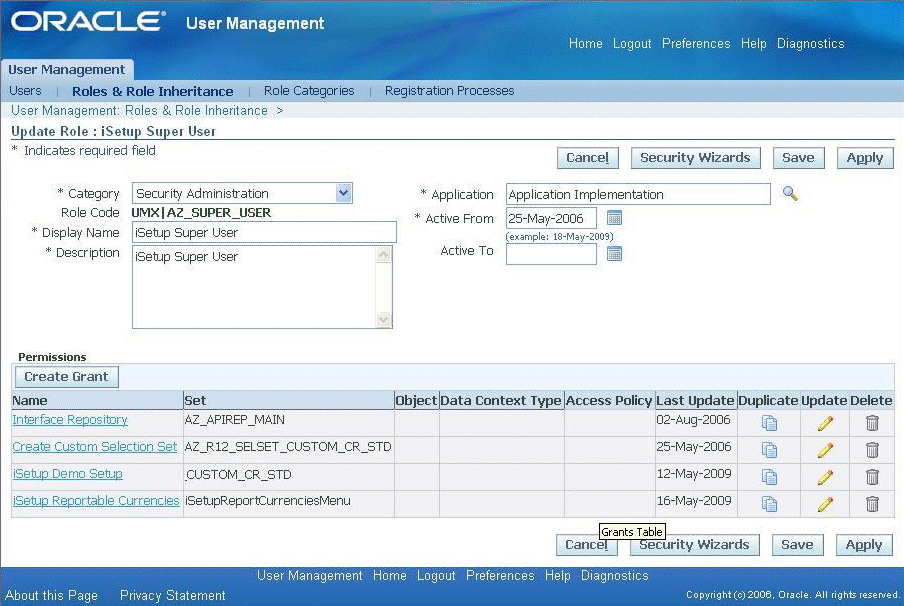Duplicate the Create Custom Selection Set grant
Screen dimensions: 904x606
point(769,450)
